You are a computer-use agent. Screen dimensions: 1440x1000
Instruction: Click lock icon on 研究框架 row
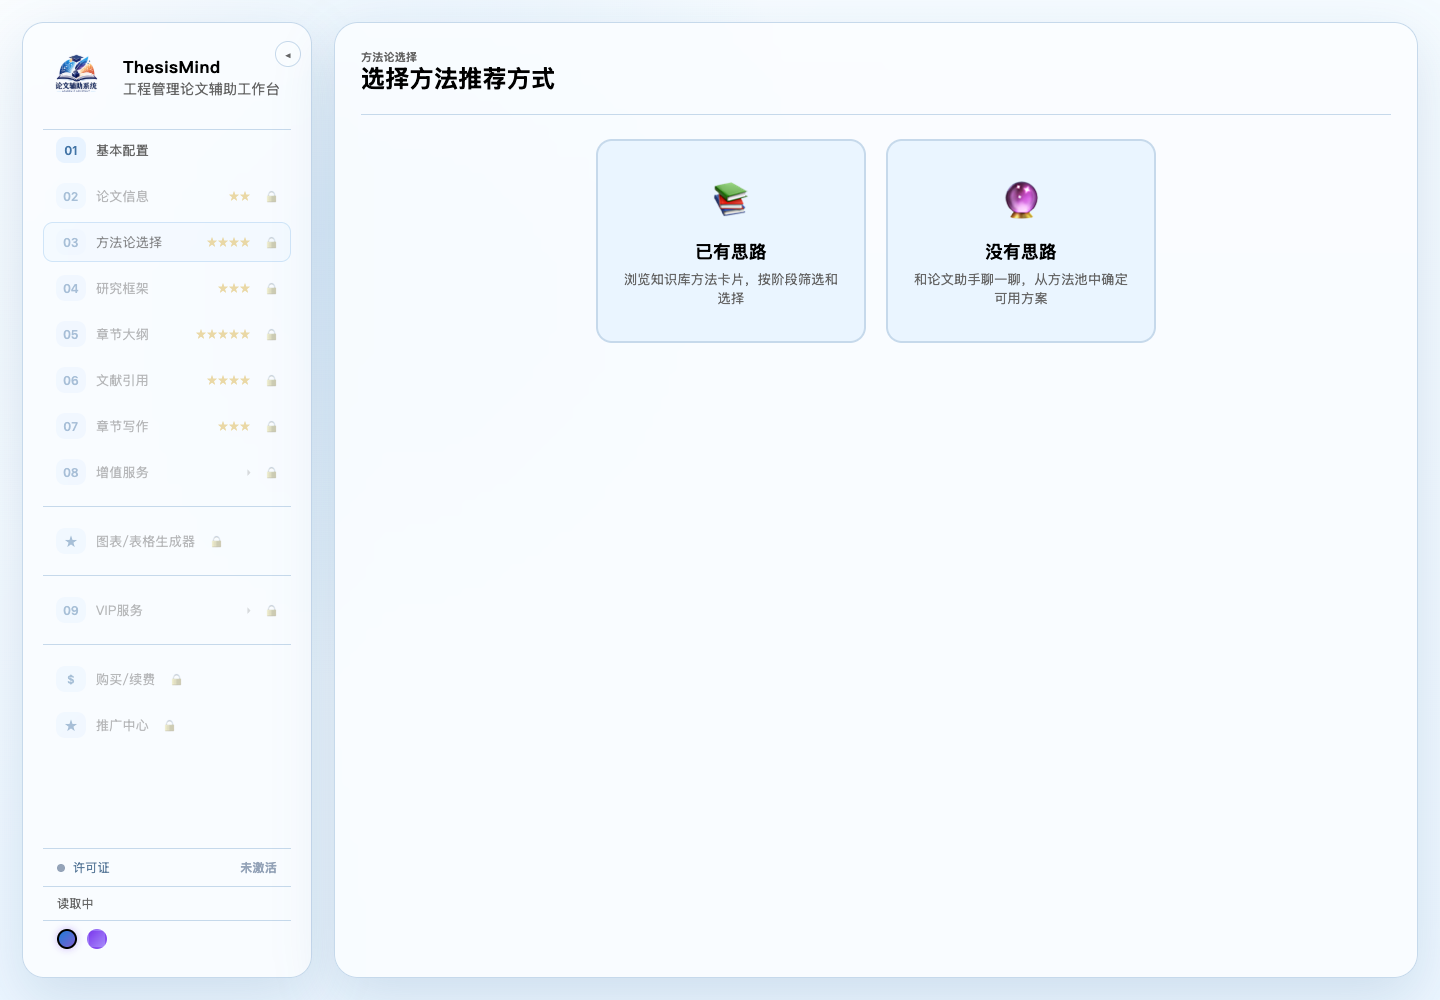pos(271,289)
